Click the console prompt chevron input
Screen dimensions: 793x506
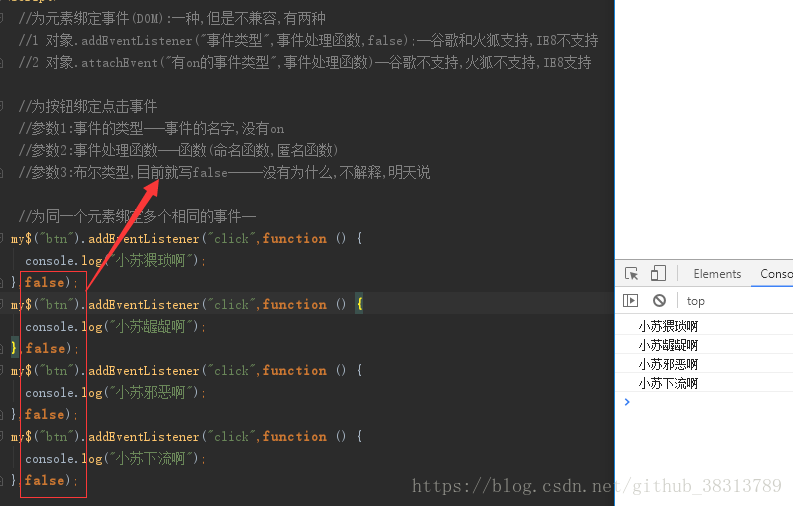[627, 402]
